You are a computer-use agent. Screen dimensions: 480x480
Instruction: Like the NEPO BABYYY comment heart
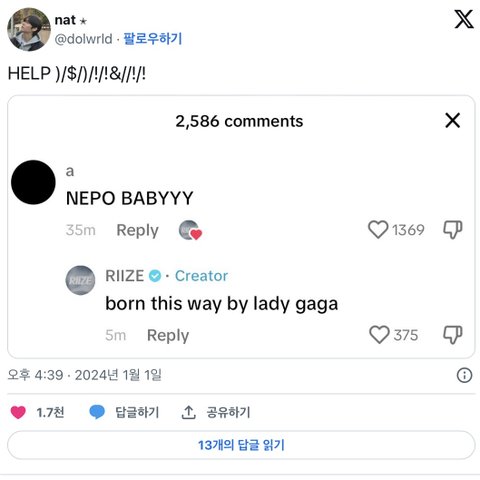click(378, 230)
